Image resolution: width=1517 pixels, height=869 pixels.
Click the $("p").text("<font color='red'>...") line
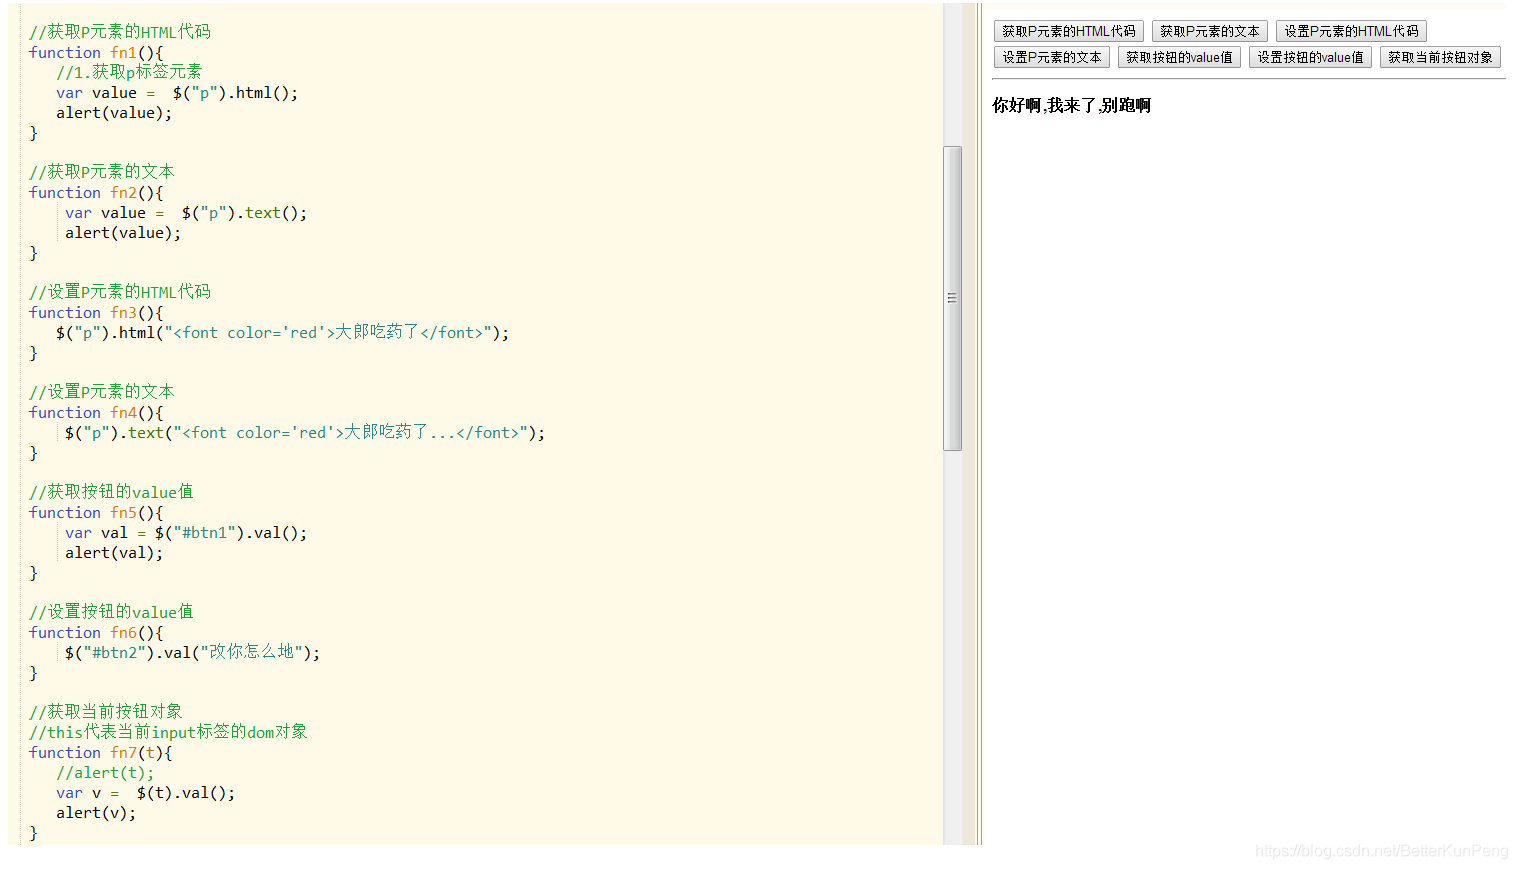pos(305,432)
